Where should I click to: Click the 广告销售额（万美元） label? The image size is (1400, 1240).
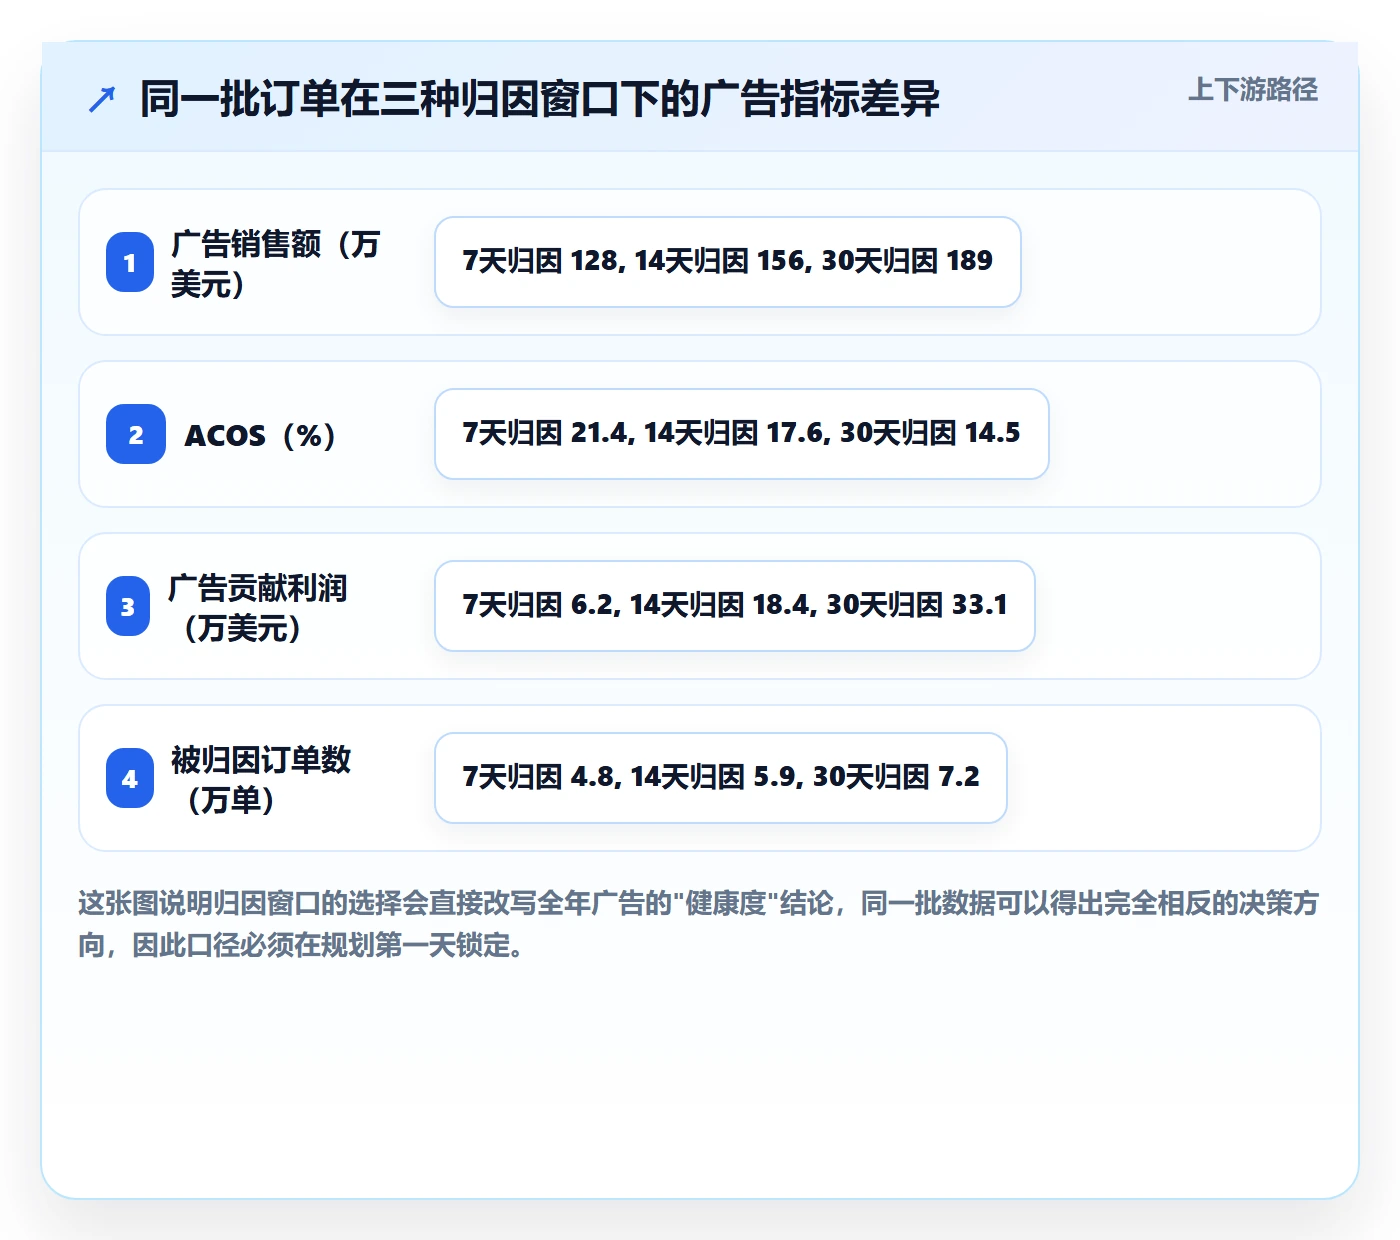(x=276, y=263)
